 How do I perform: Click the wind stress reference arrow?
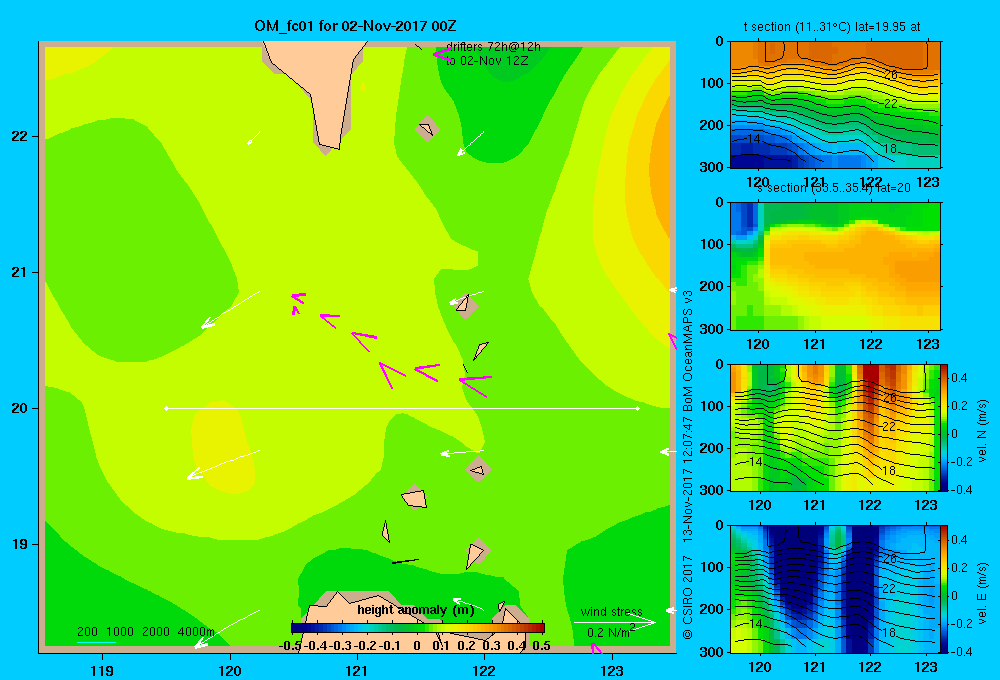(x=615, y=622)
